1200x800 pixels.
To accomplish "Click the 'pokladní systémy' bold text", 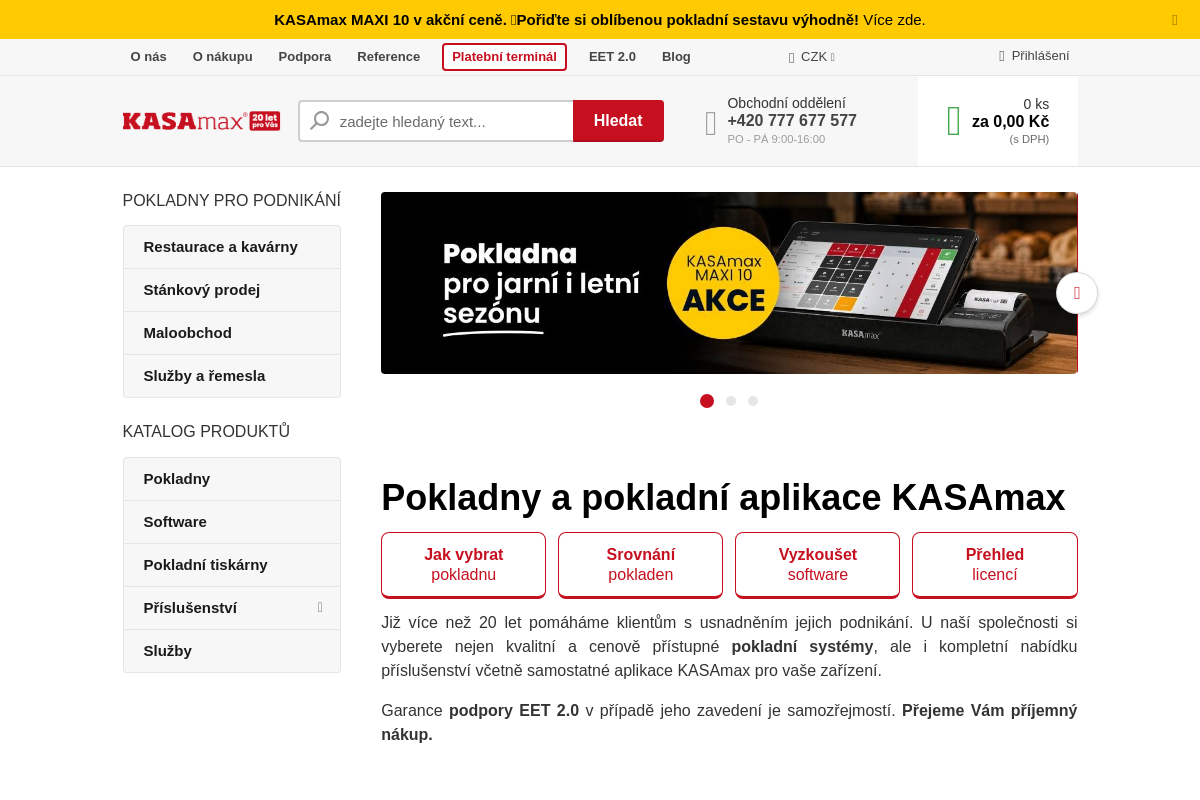I will (802, 647).
